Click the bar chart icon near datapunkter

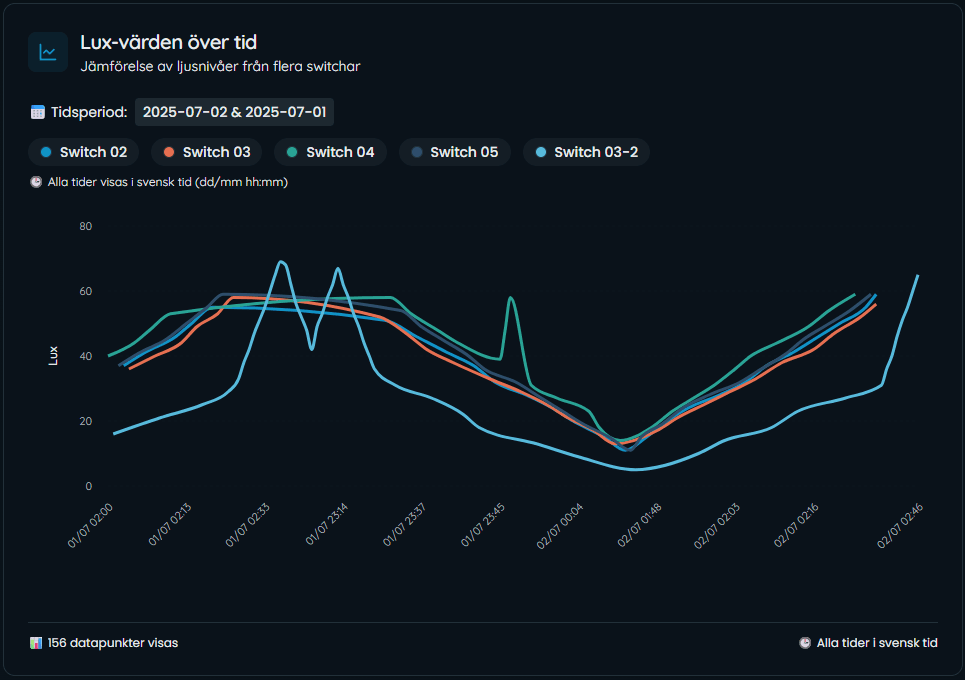pos(37,643)
